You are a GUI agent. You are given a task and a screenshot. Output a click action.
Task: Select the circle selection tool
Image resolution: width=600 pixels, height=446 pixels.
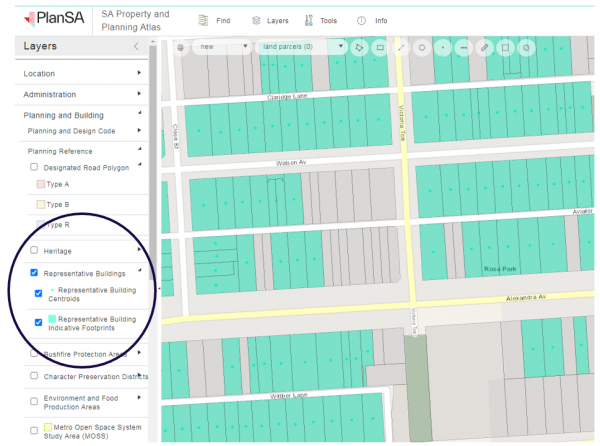coord(422,47)
